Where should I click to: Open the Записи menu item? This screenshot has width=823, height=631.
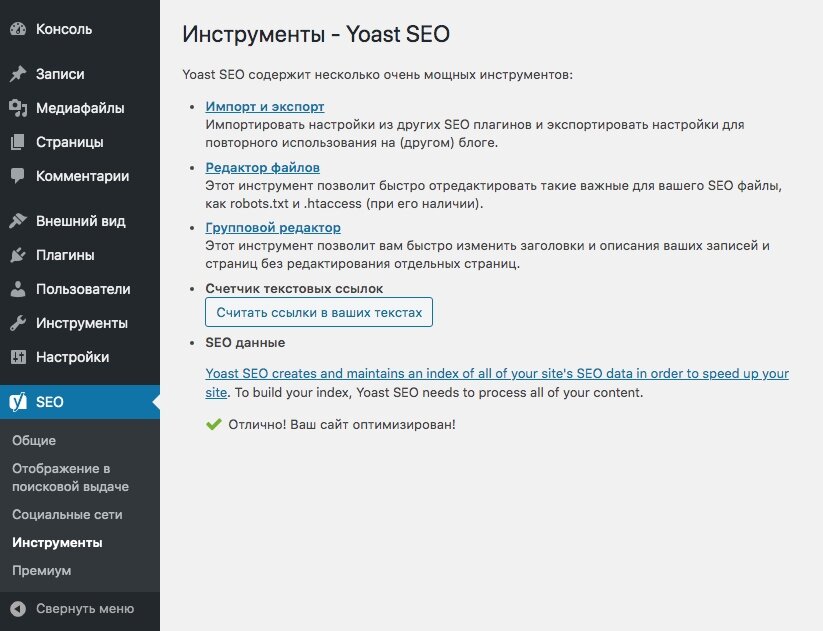coord(80,74)
